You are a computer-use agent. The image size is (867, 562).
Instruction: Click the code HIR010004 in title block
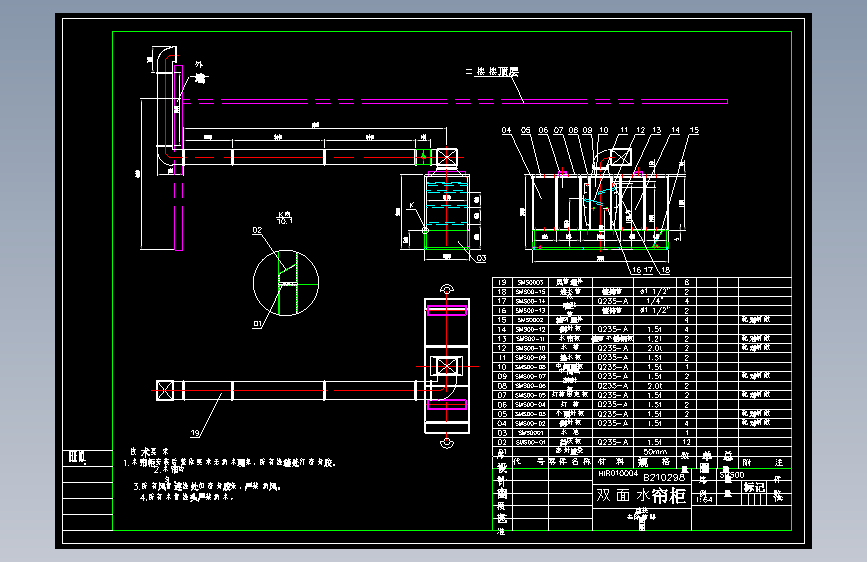(x=618, y=473)
